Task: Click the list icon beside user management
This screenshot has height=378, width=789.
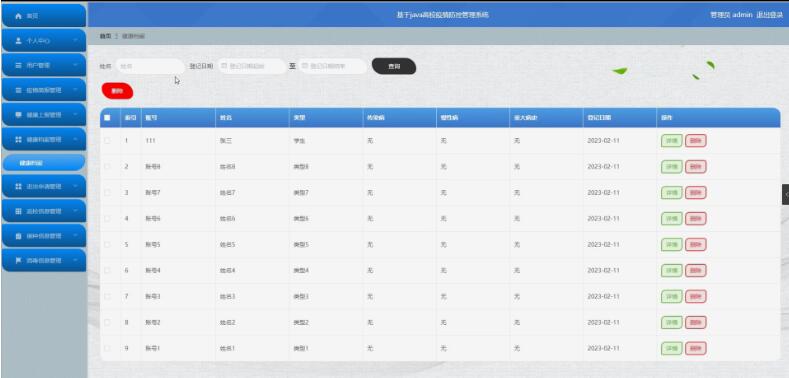Action: (x=19, y=65)
